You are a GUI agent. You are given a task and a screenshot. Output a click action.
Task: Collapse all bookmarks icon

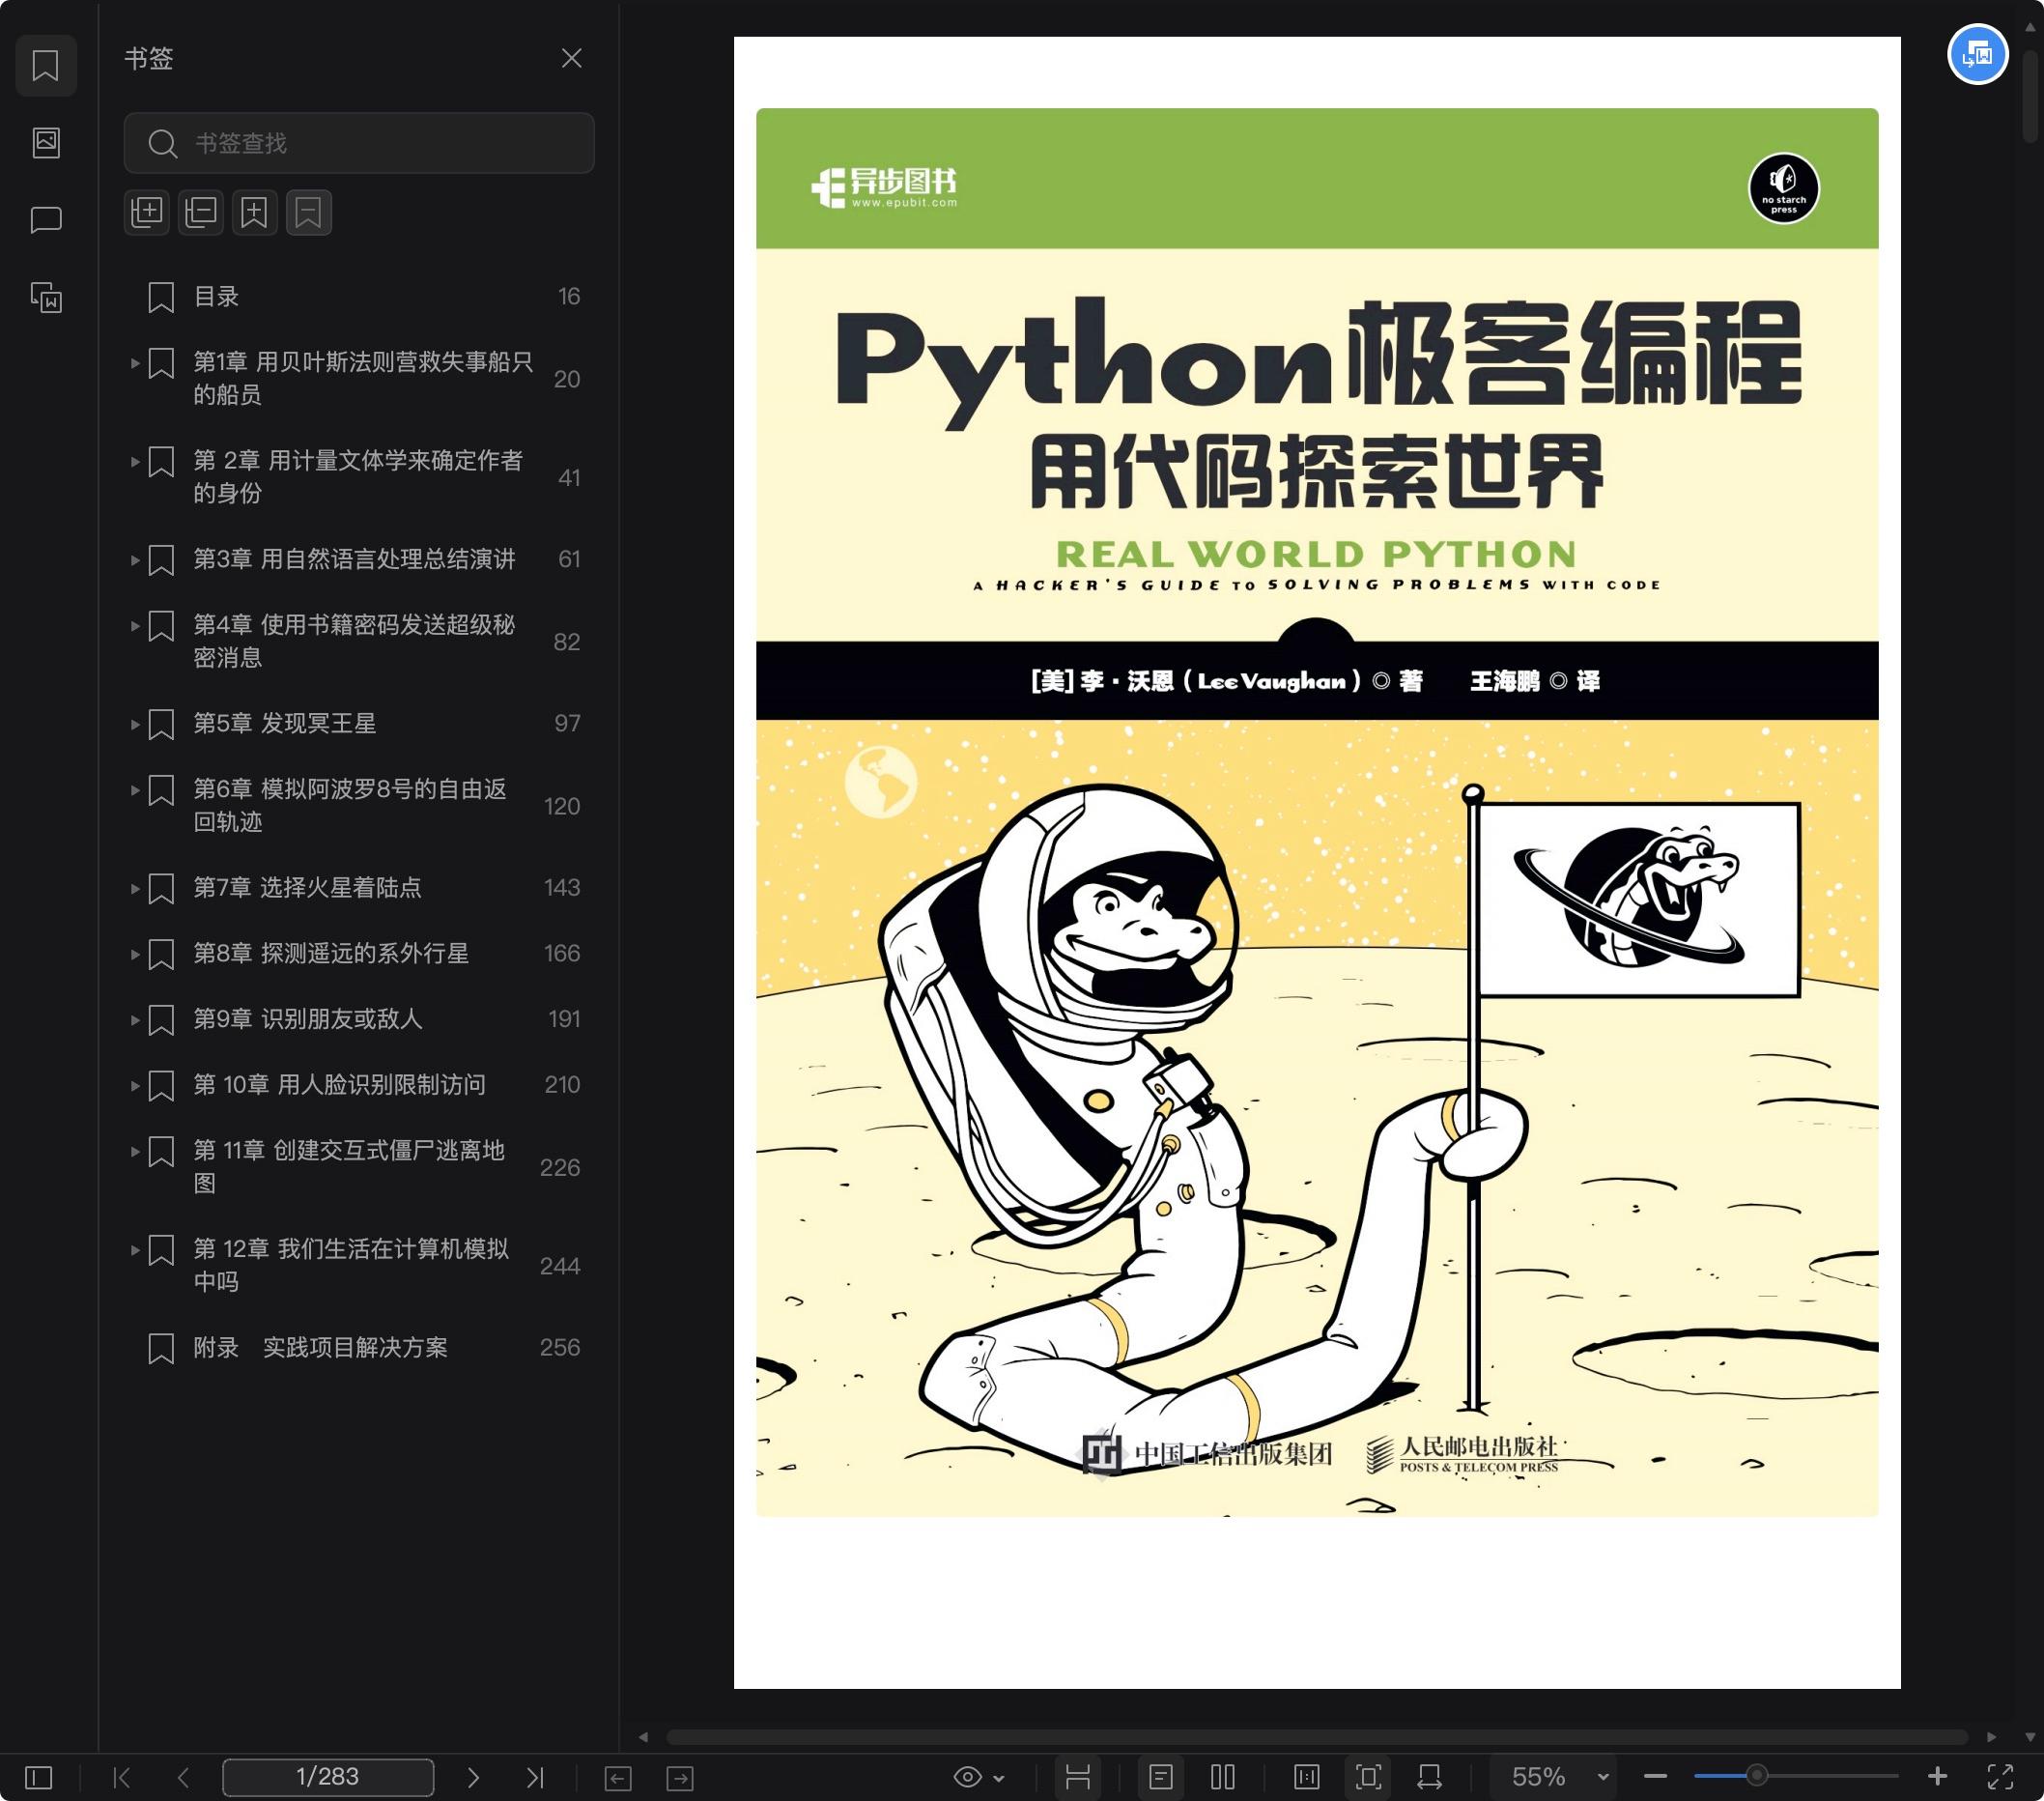(x=201, y=212)
